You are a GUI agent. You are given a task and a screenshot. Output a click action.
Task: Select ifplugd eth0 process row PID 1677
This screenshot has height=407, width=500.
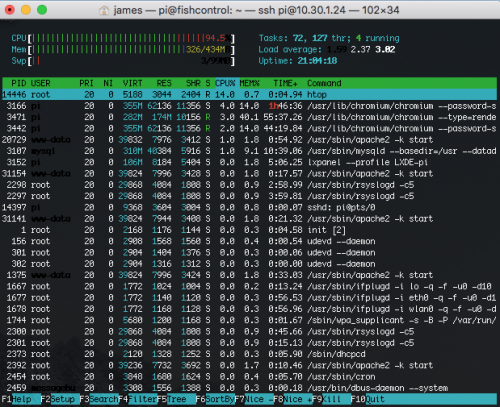click(249, 298)
